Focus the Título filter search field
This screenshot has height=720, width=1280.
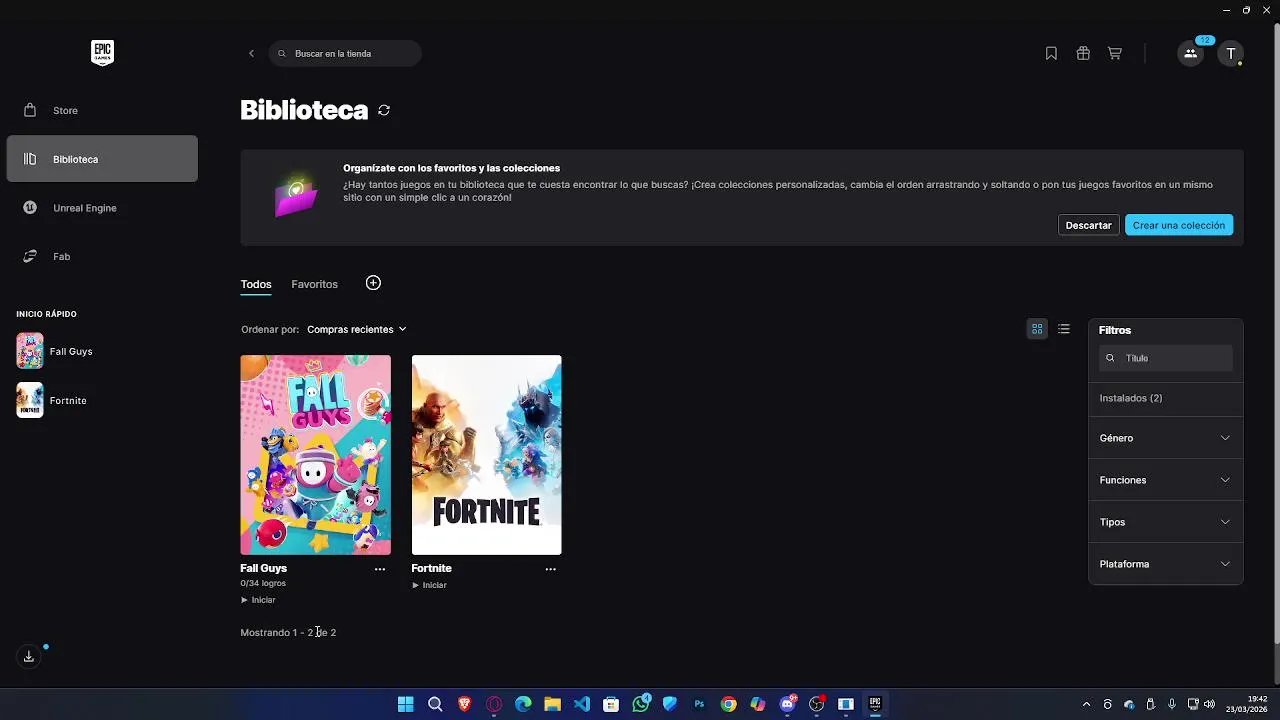point(1166,358)
